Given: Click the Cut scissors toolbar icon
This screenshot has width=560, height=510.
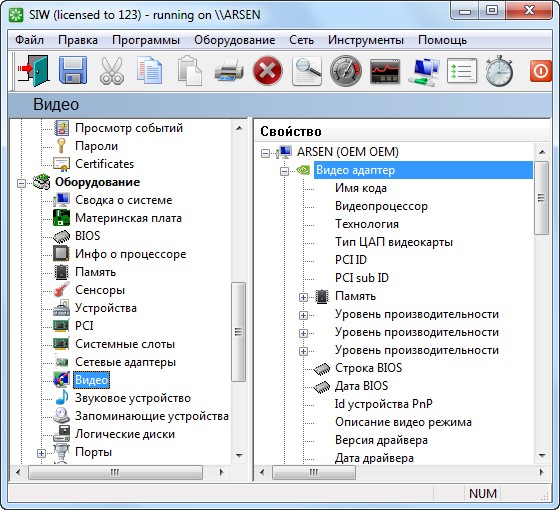Looking at the screenshot, I should click(x=112, y=71).
